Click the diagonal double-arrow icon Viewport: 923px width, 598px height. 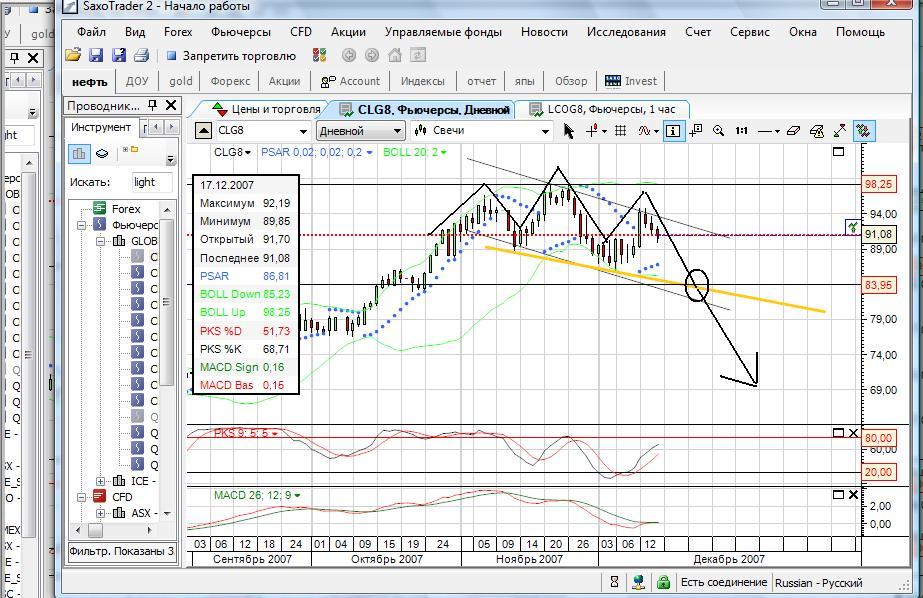840,131
